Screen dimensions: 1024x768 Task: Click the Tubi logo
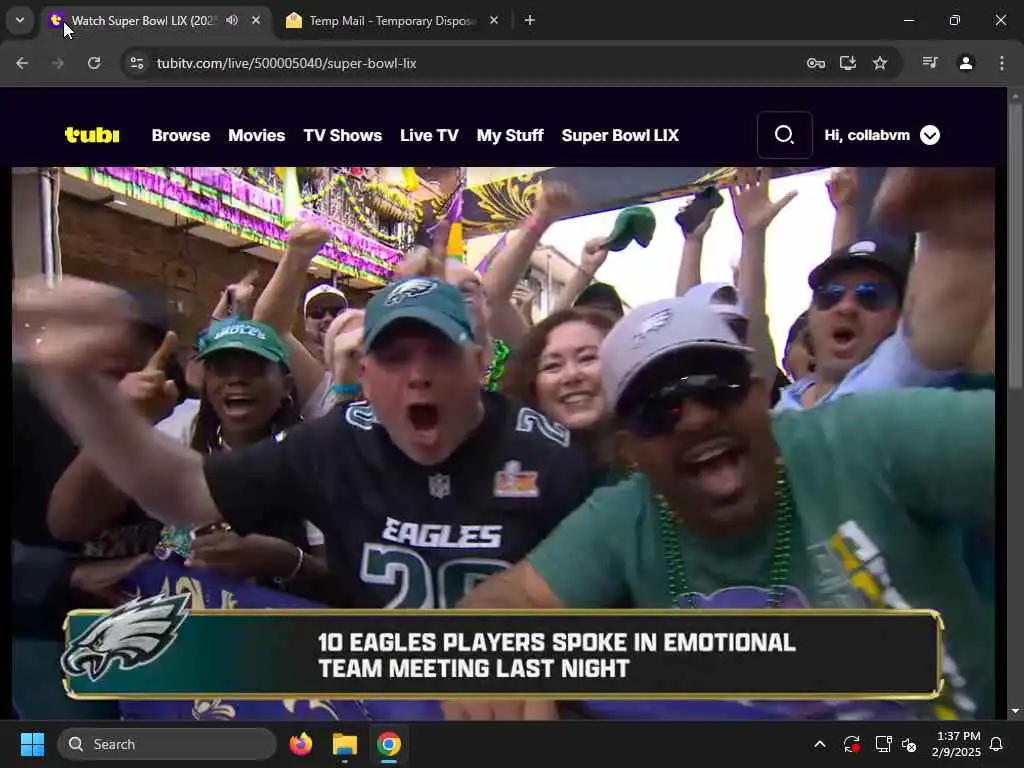[x=92, y=135]
